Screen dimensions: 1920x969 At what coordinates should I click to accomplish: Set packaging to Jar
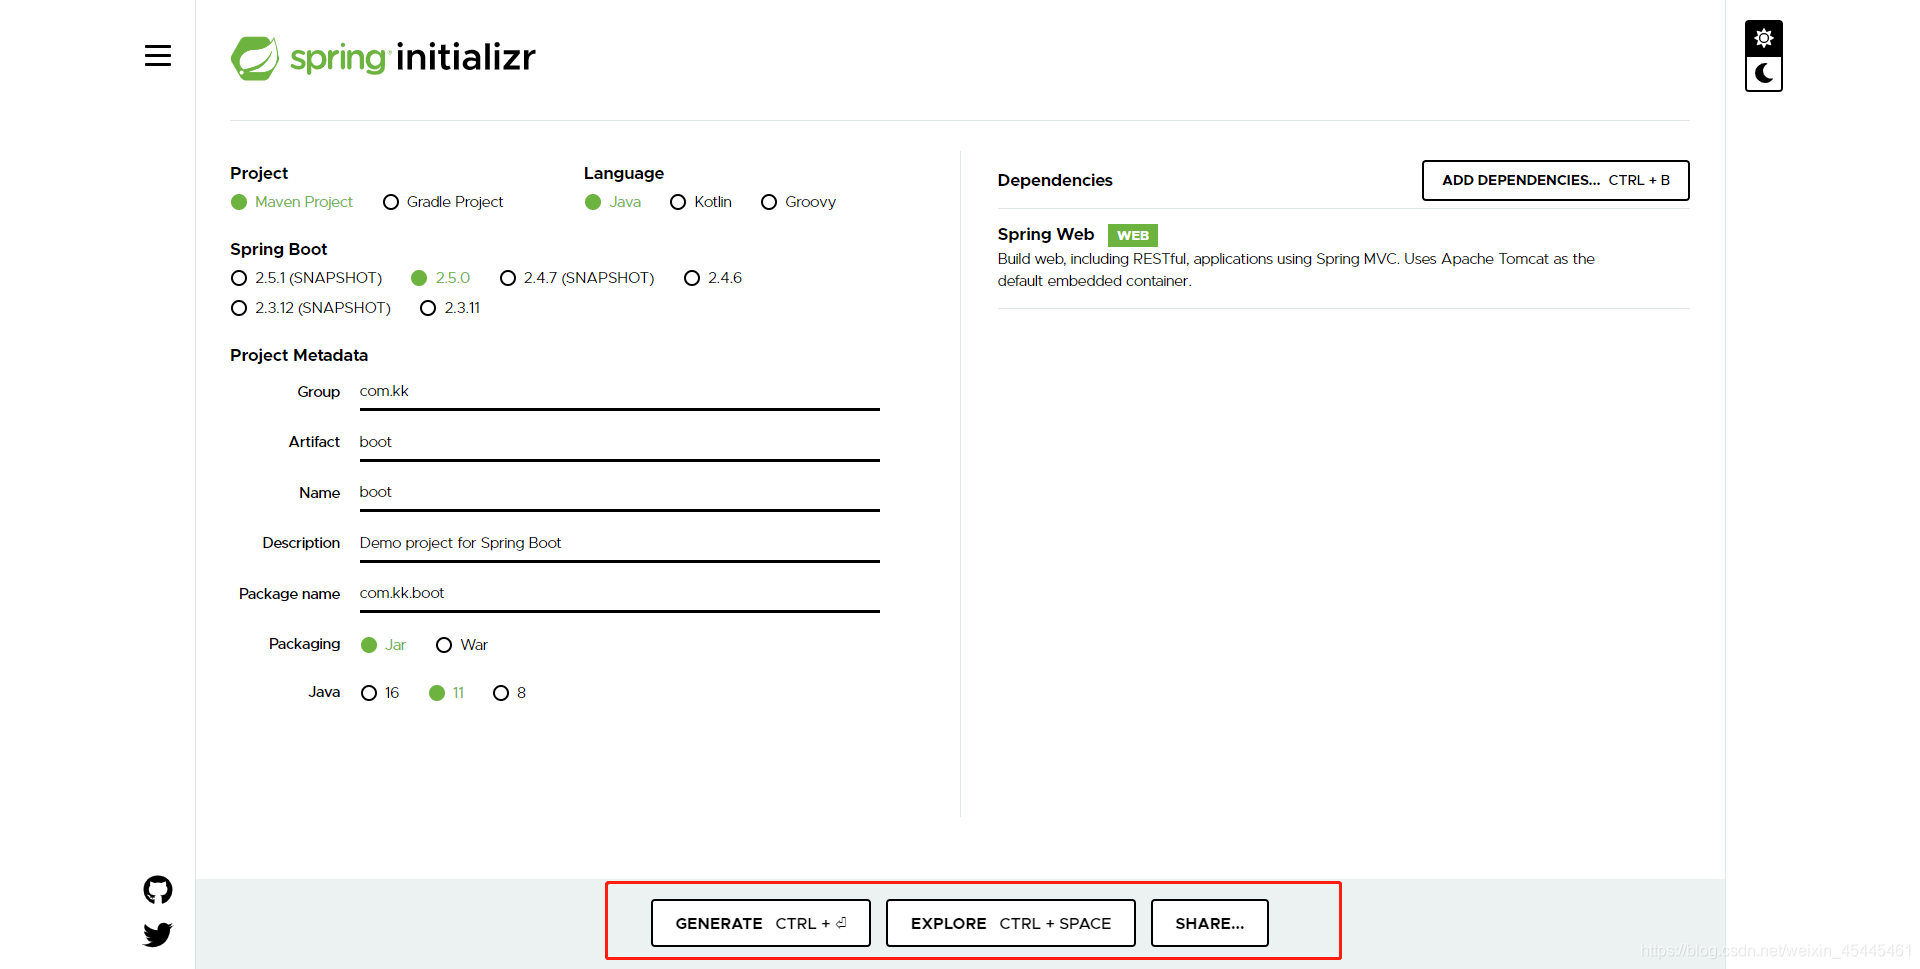pyautogui.click(x=383, y=645)
